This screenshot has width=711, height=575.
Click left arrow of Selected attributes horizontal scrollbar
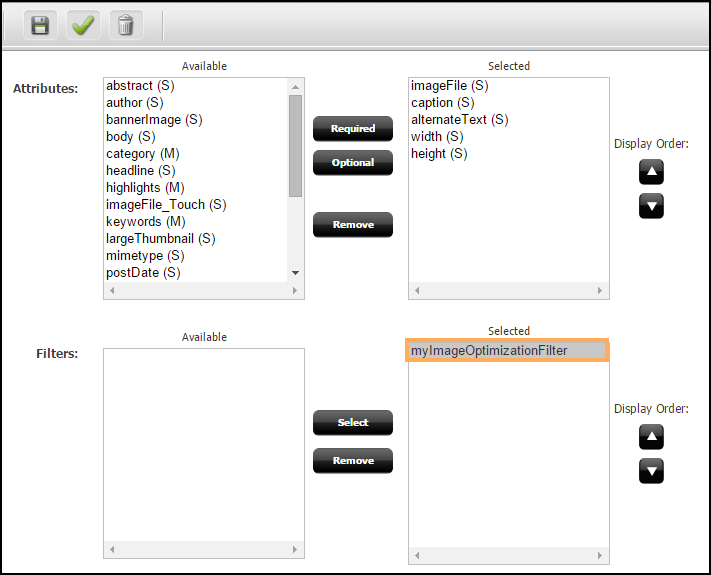point(417,290)
